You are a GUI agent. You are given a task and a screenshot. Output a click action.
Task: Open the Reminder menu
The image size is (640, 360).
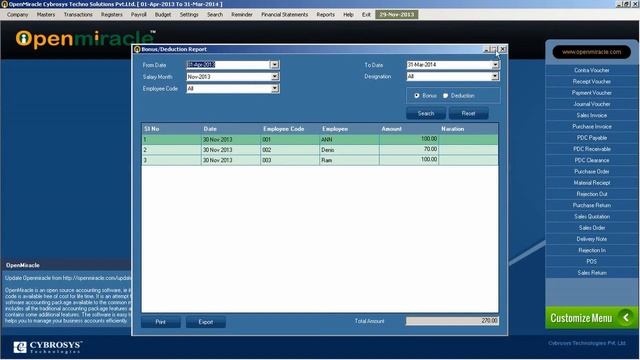pos(242,14)
